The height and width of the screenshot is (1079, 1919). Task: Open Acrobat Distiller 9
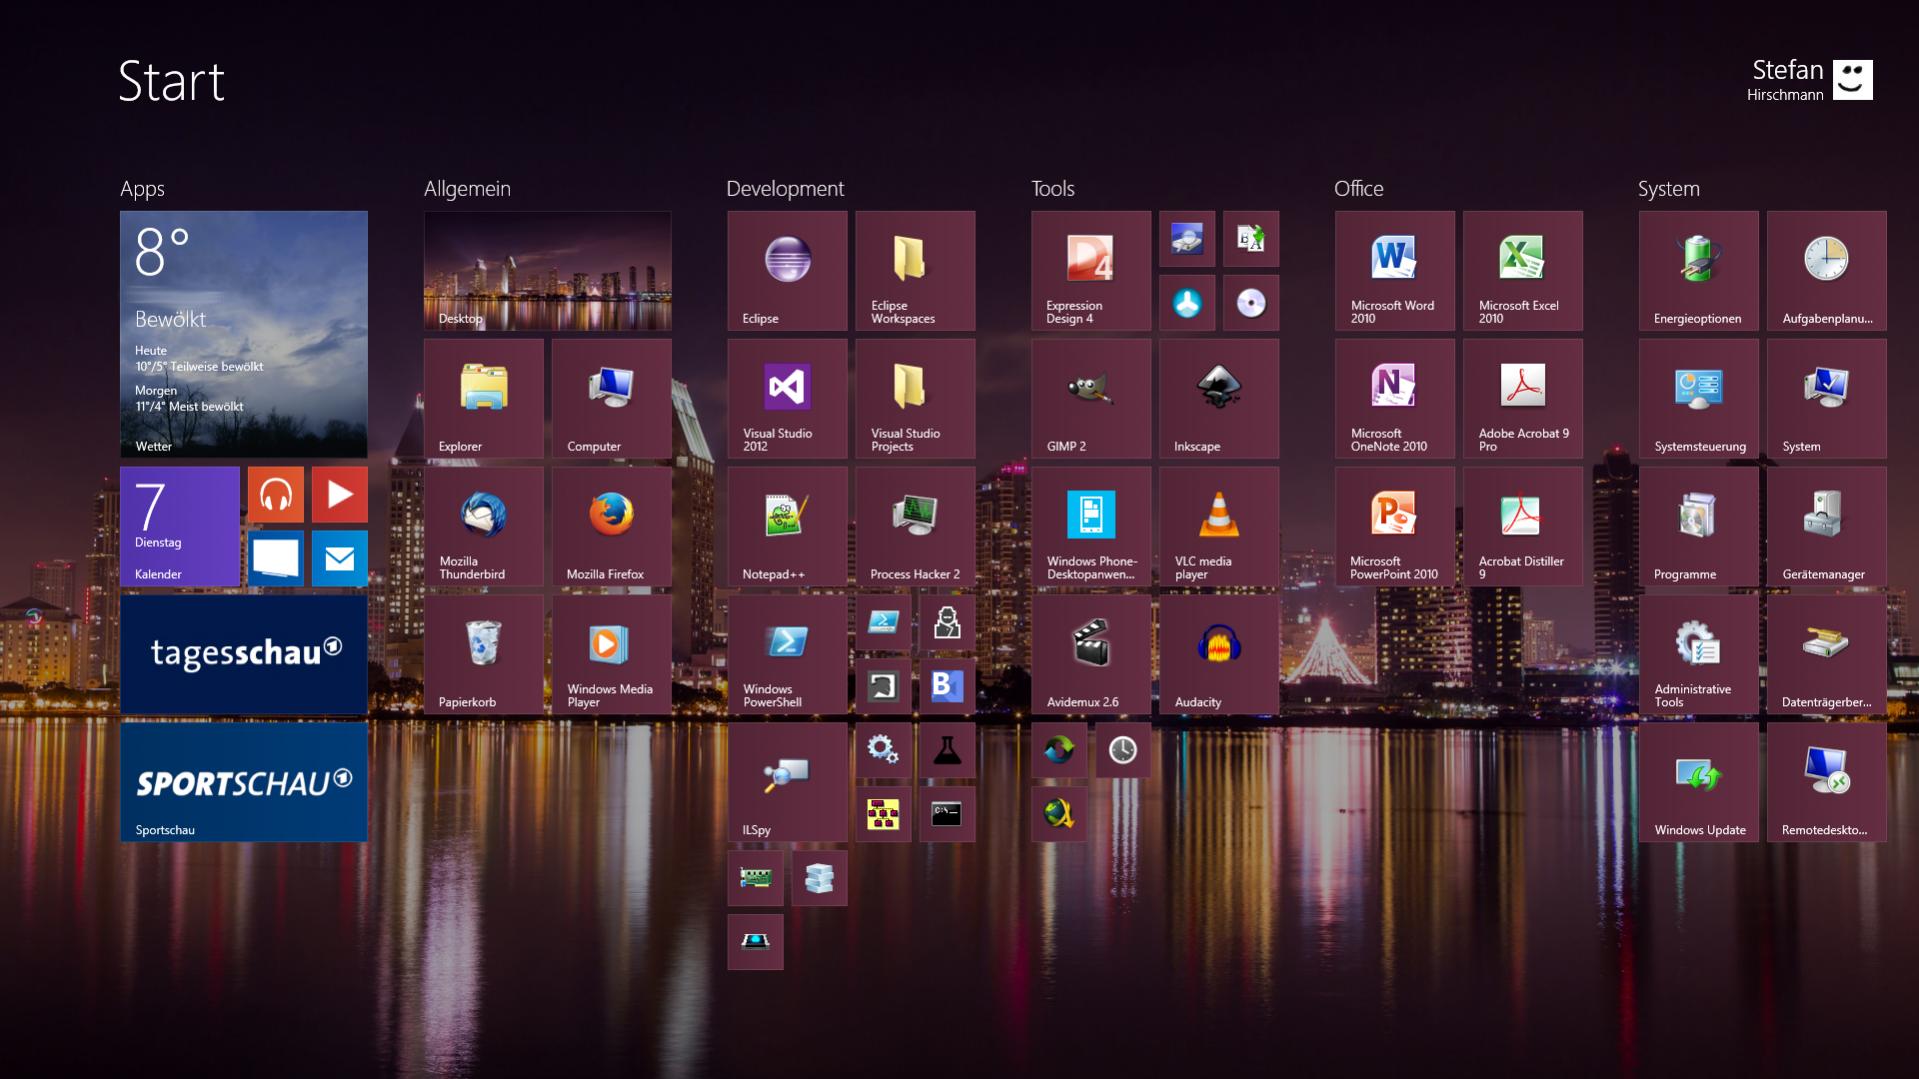pyautogui.click(x=1523, y=526)
